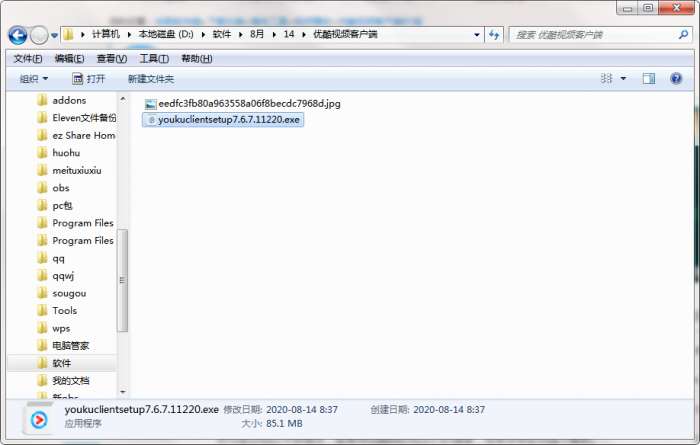
Task: Open the 文件(F) menu
Action: pyautogui.click(x=28, y=58)
